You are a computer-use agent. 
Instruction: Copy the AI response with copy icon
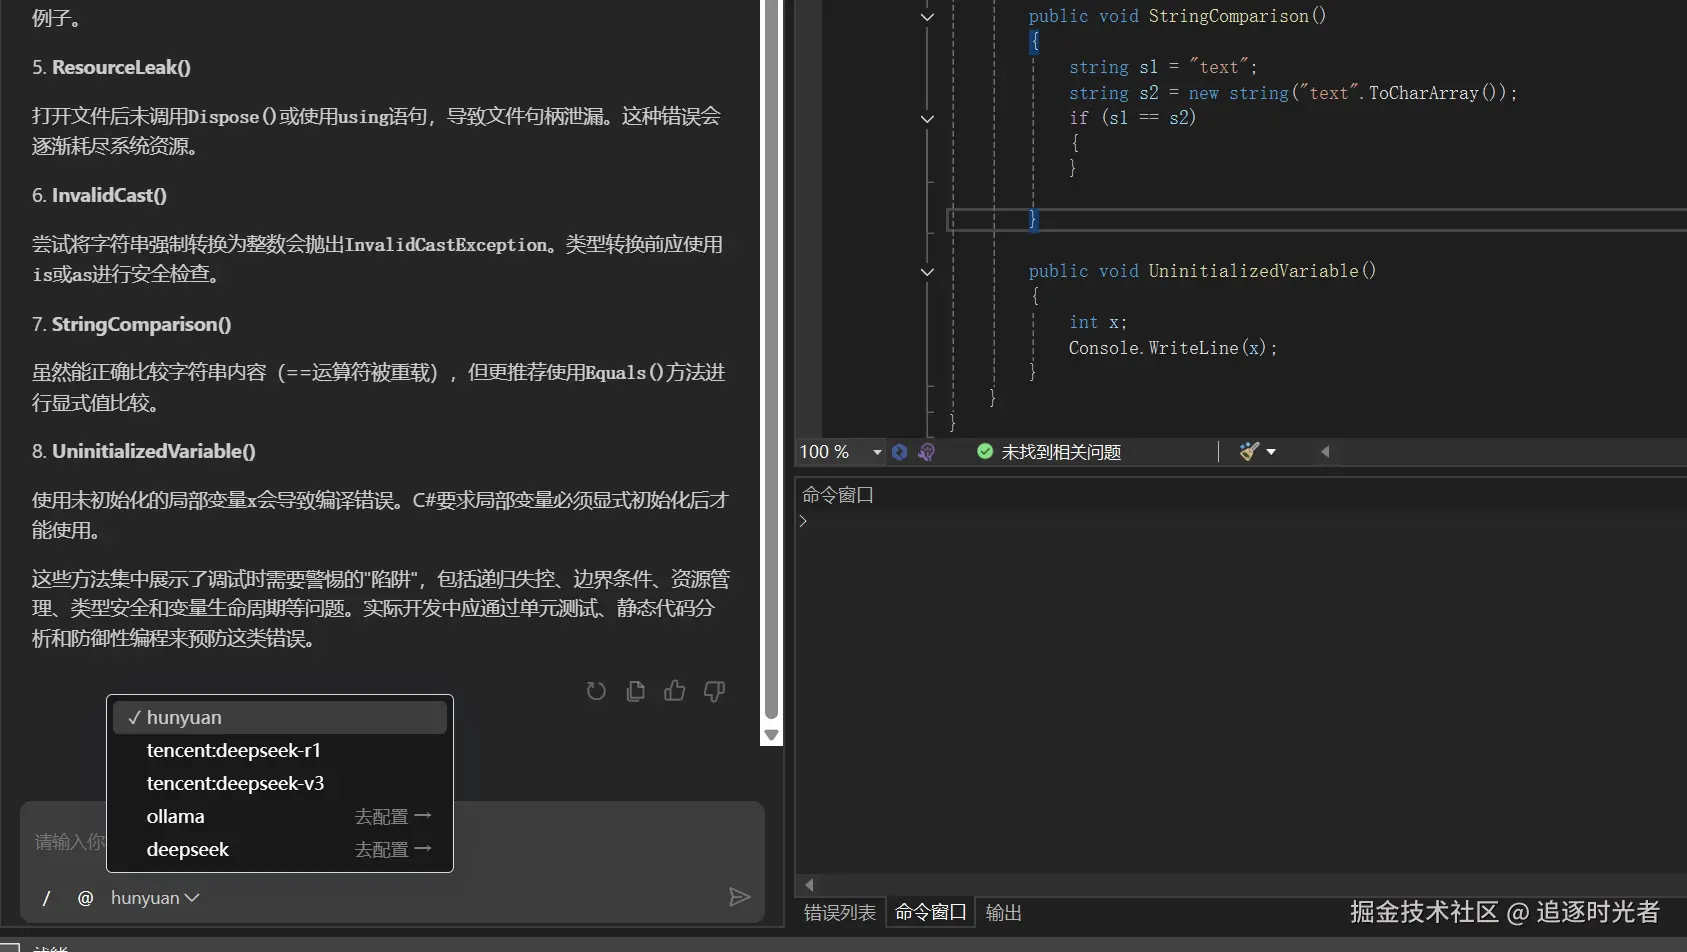point(635,691)
